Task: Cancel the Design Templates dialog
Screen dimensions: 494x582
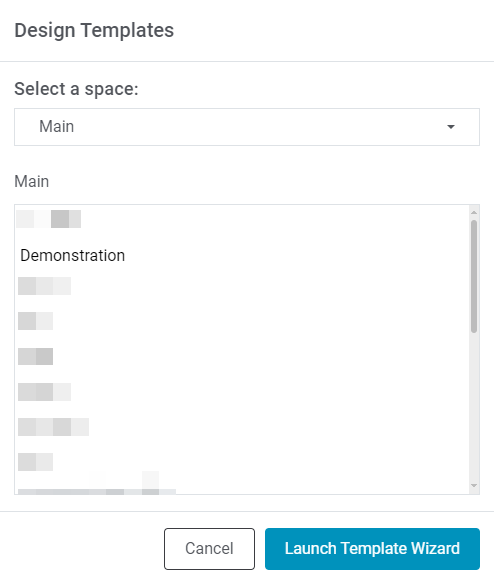Action: [x=209, y=549]
